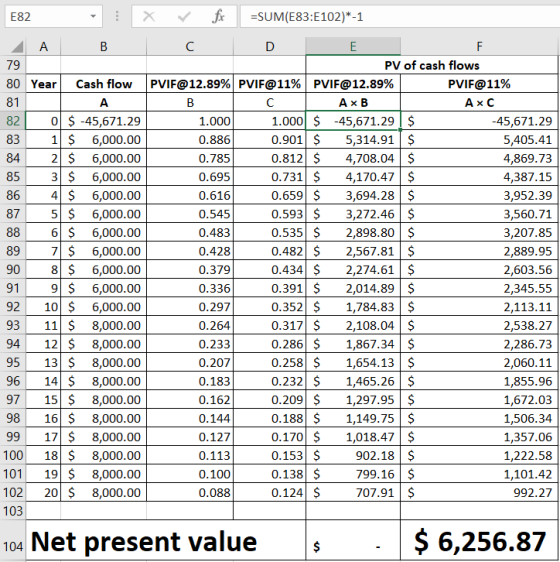
Task: Open the Insert Function fx icon
Action: 218,16
